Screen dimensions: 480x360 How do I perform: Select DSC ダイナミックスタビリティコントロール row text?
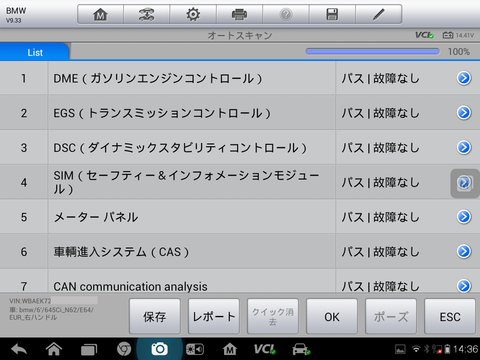point(180,148)
